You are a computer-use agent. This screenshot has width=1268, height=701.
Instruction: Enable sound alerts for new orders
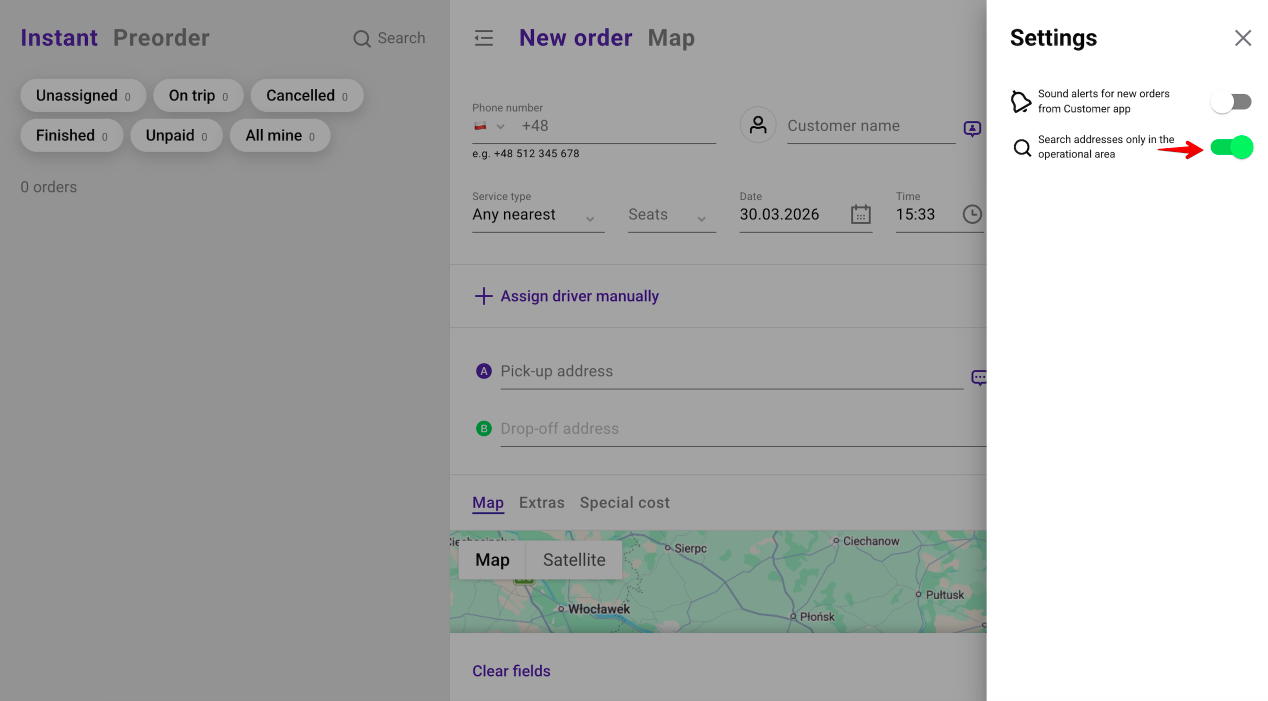(x=1231, y=102)
